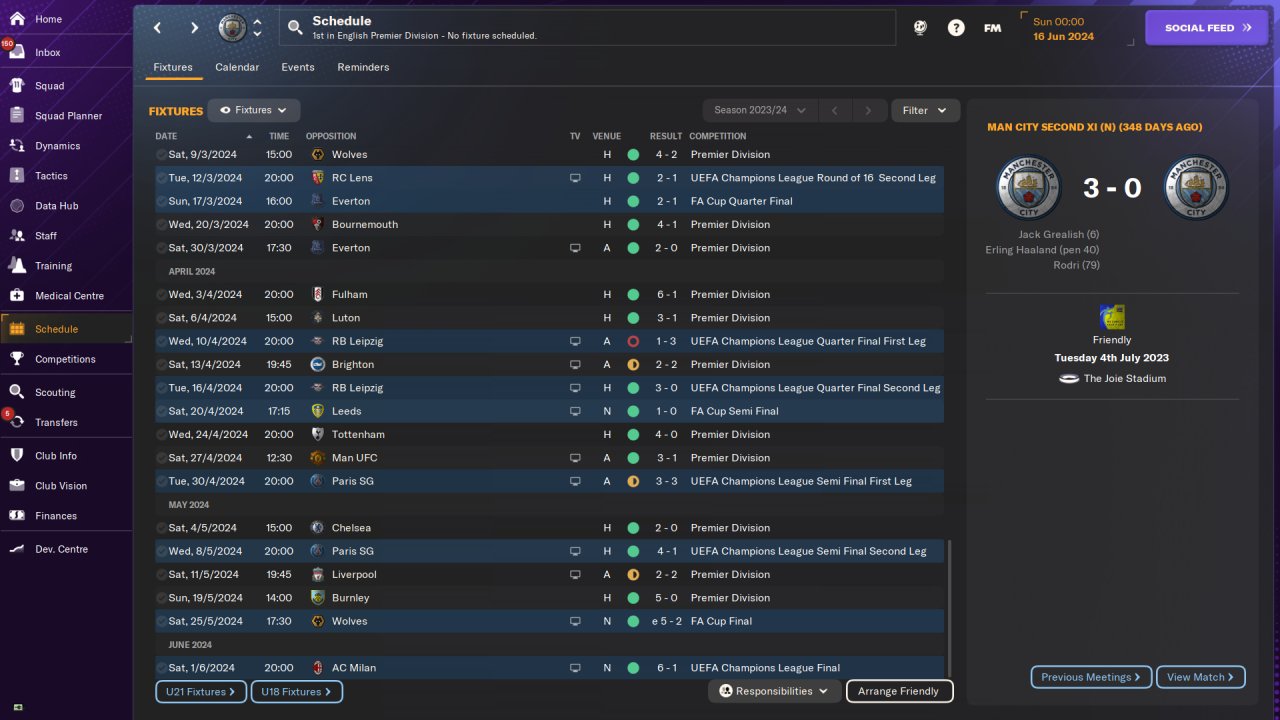Click the Arrange Friendly button
1280x720 pixels.
tap(899, 691)
